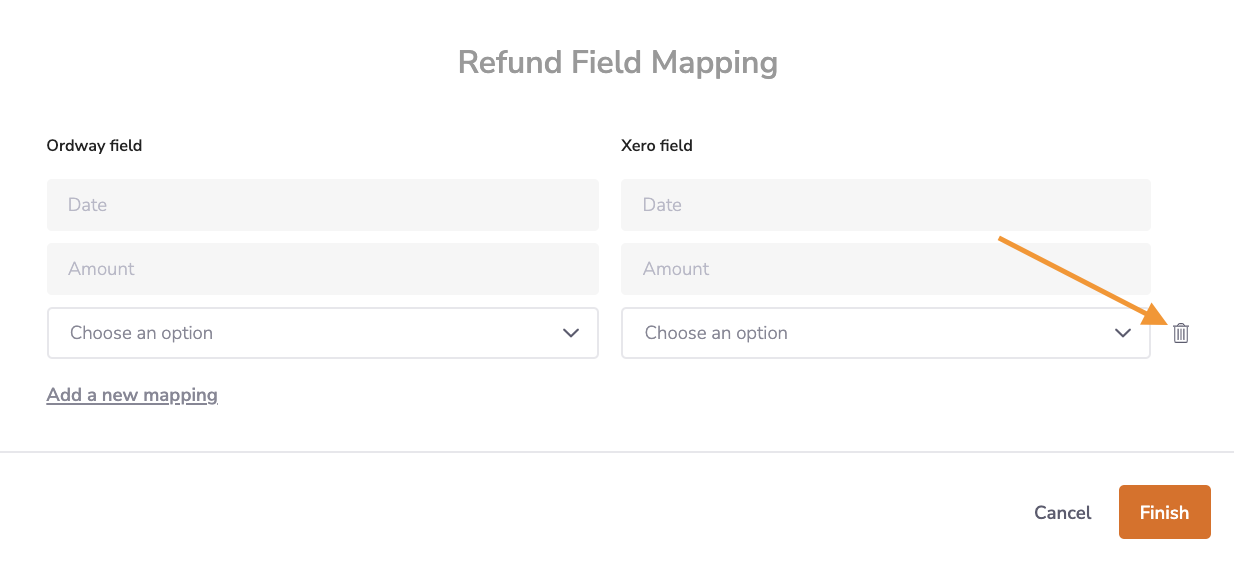This screenshot has width=1234, height=562.
Task: Open the Ordway field 'Choose an option' dropdown
Action: [323, 333]
